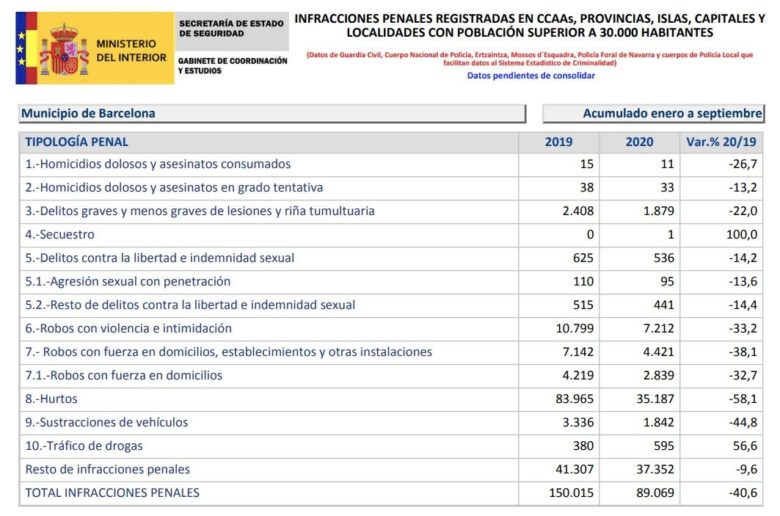Screen dimensions: 780x516
Task: Select the Var.% 20/19 column header
Action: [x=721, y=142]
